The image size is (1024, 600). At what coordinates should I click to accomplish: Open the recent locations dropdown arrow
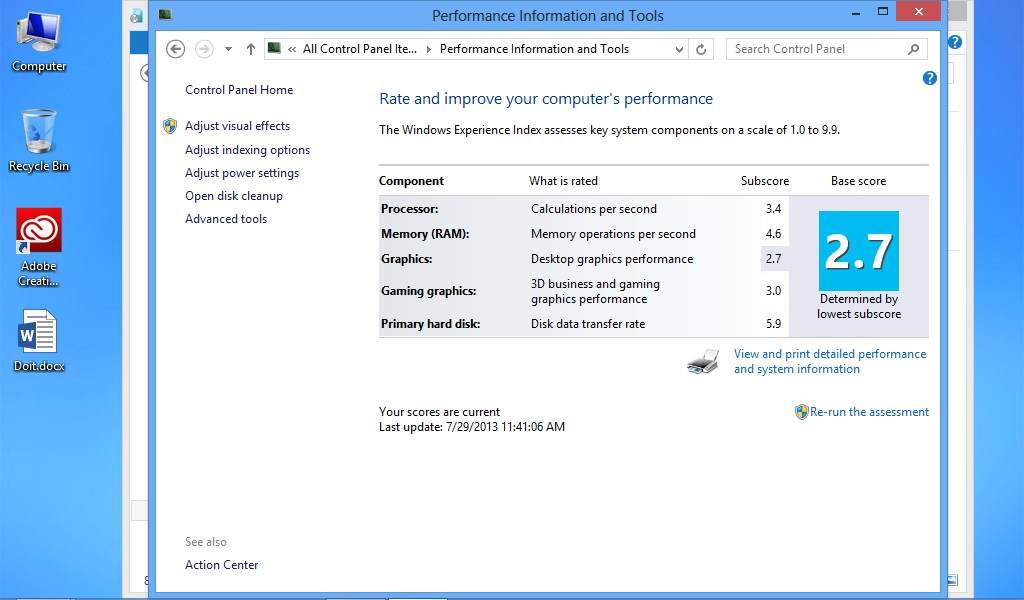[x=228, y=49]
